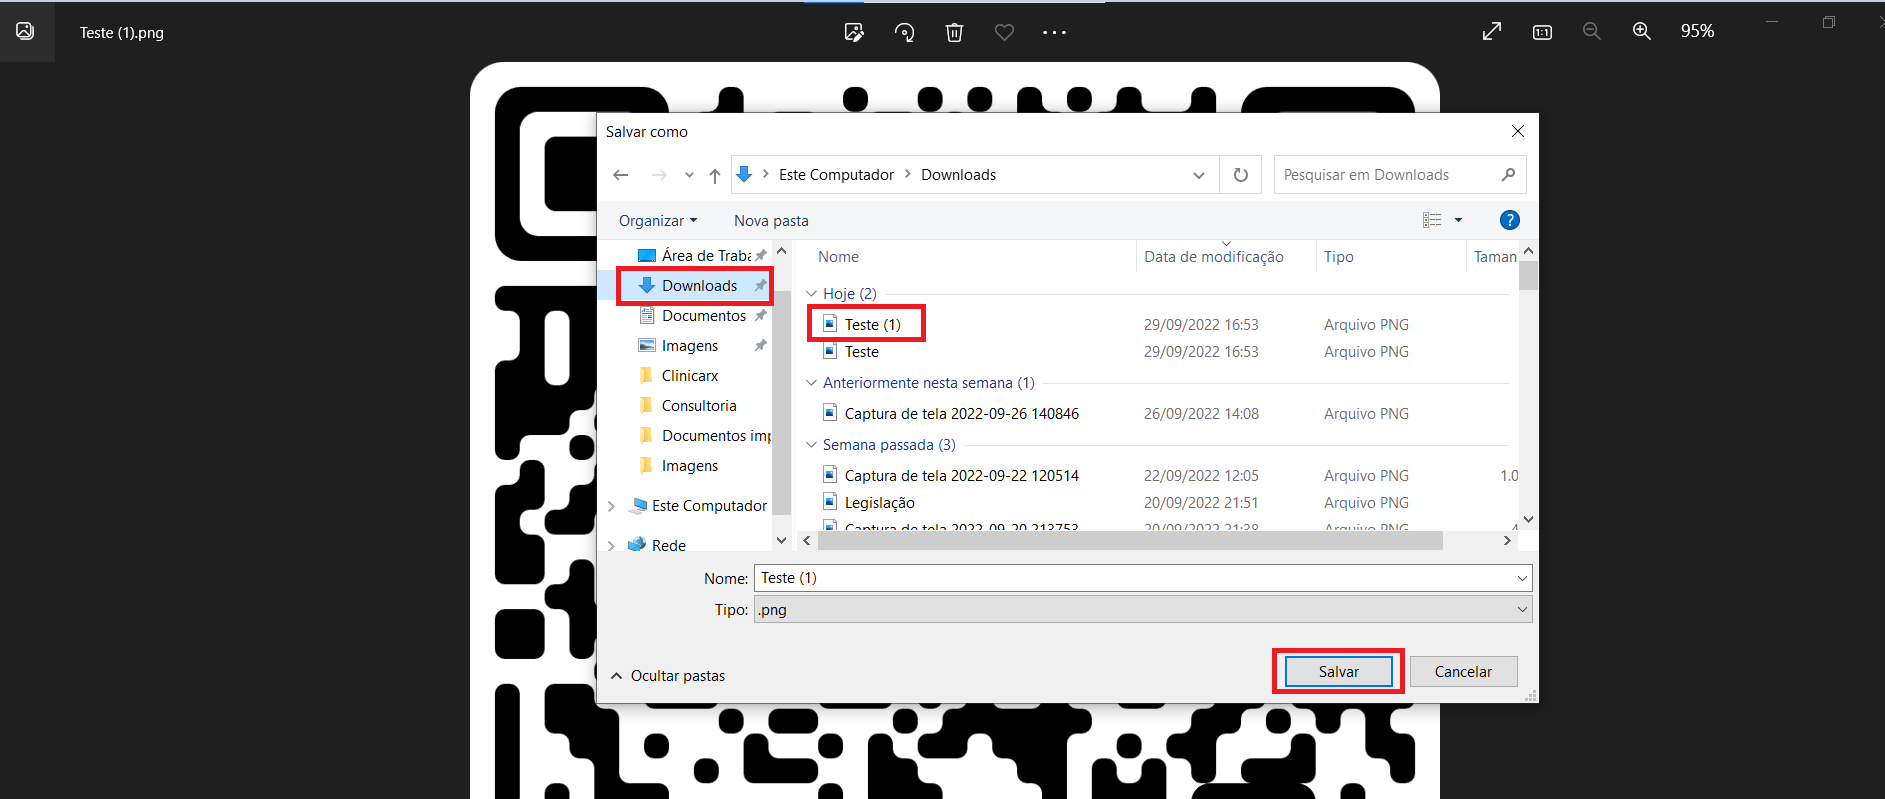The width and height of the screenshot is (1885, 799).
Task: Rotate the image using the rotate icon
Action: (x=904, y=32)
